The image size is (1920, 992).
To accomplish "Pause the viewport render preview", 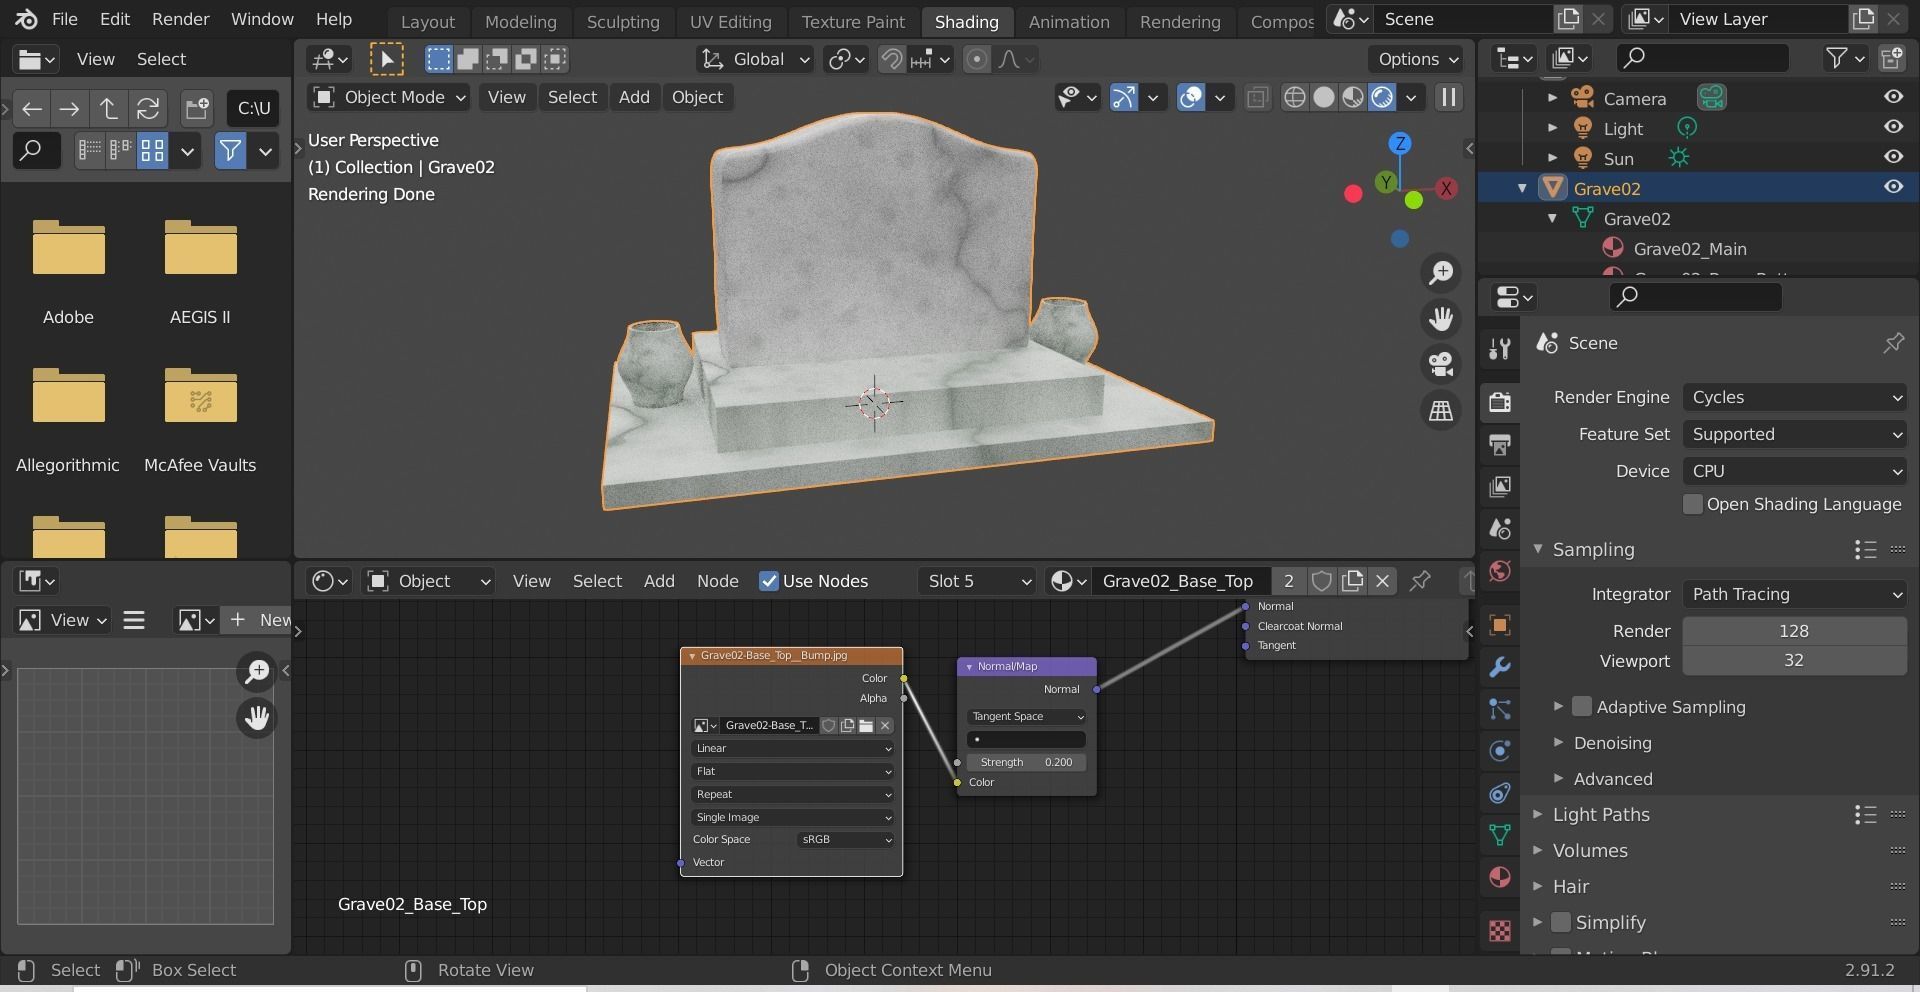I will pyautogui.click(x=1448, y=97).
